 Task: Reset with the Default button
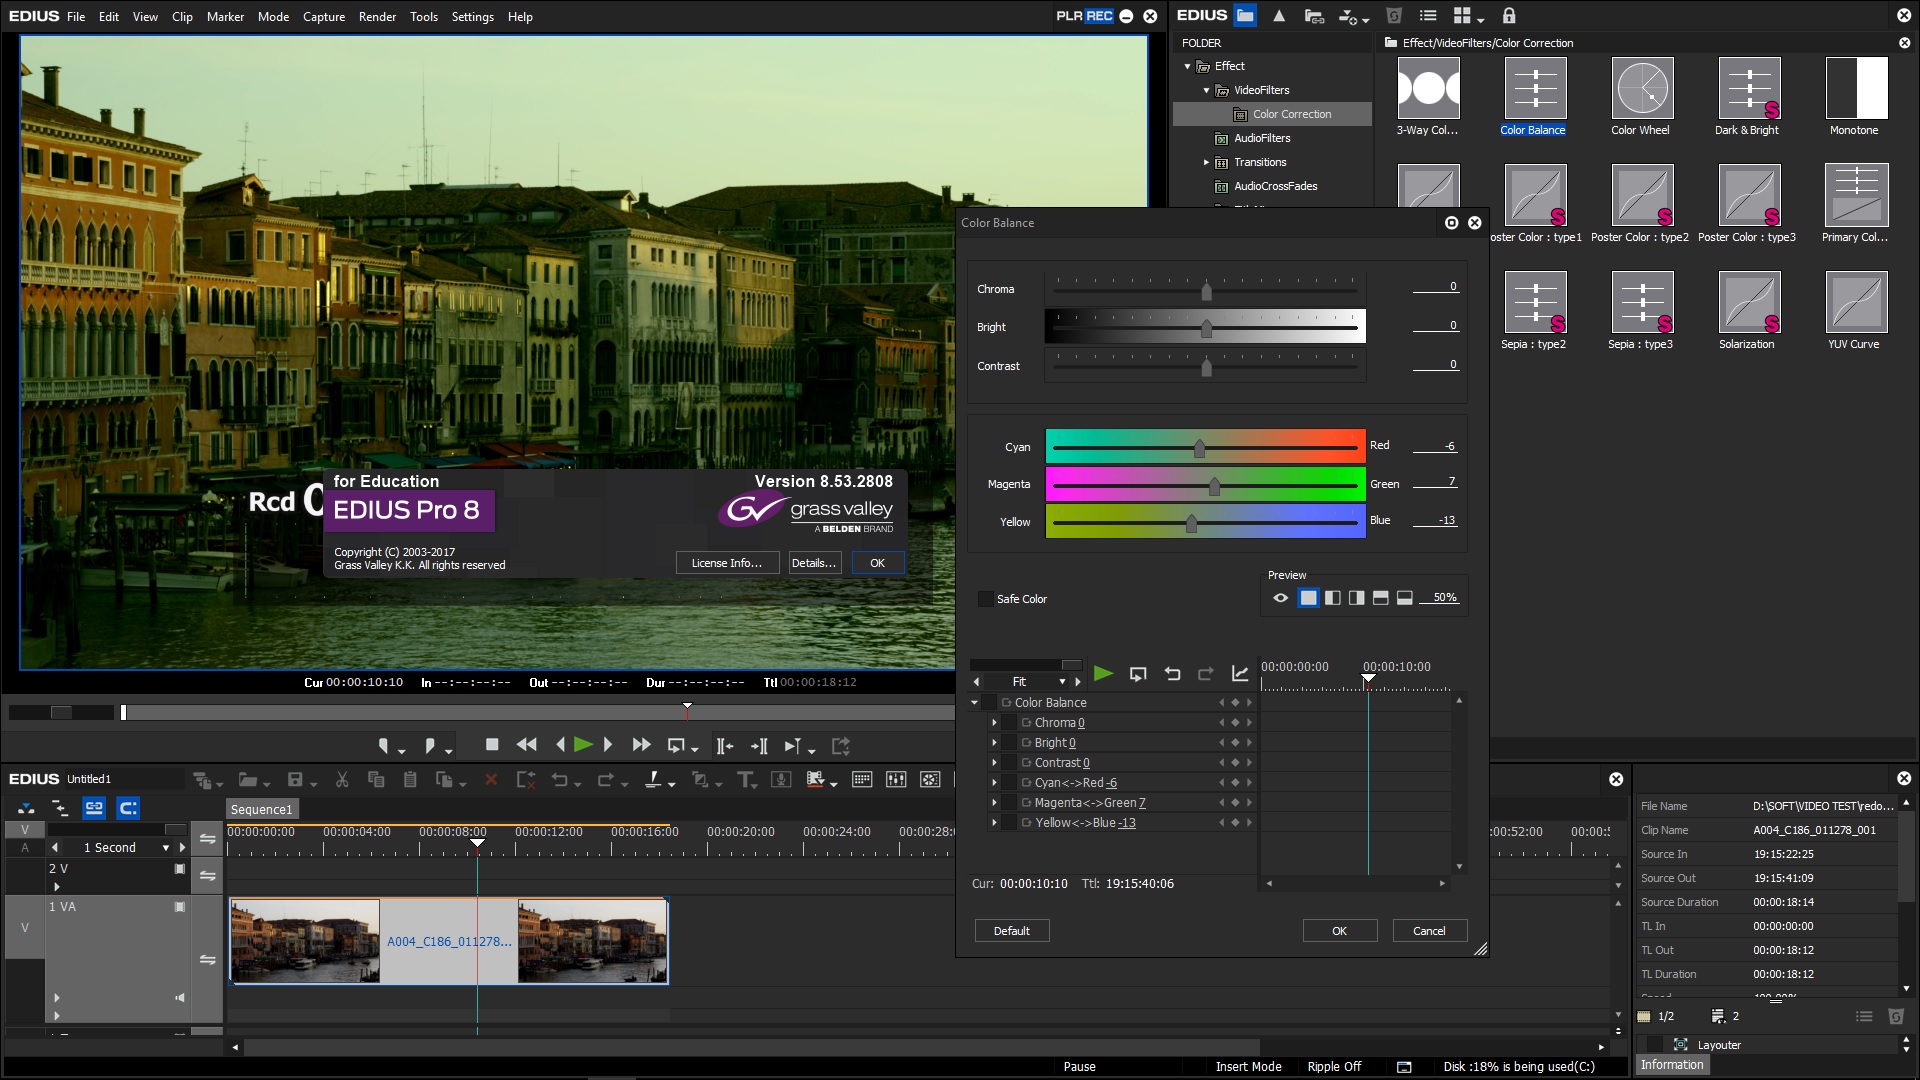[x=1011, y=931]
